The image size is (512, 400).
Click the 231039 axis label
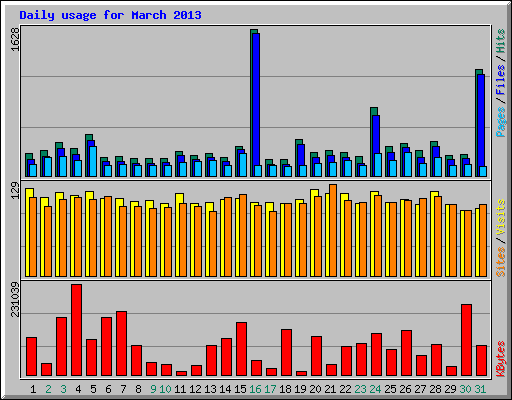(15, 299)
